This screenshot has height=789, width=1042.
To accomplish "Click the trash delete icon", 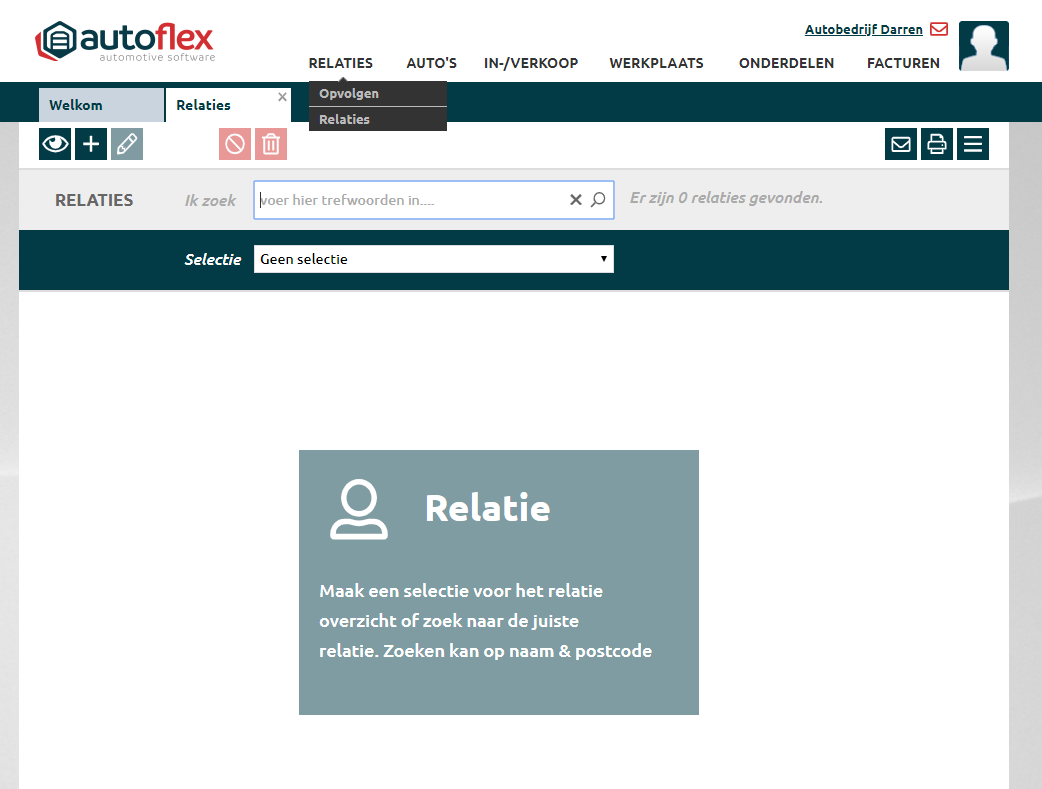I will click(271, 144).
